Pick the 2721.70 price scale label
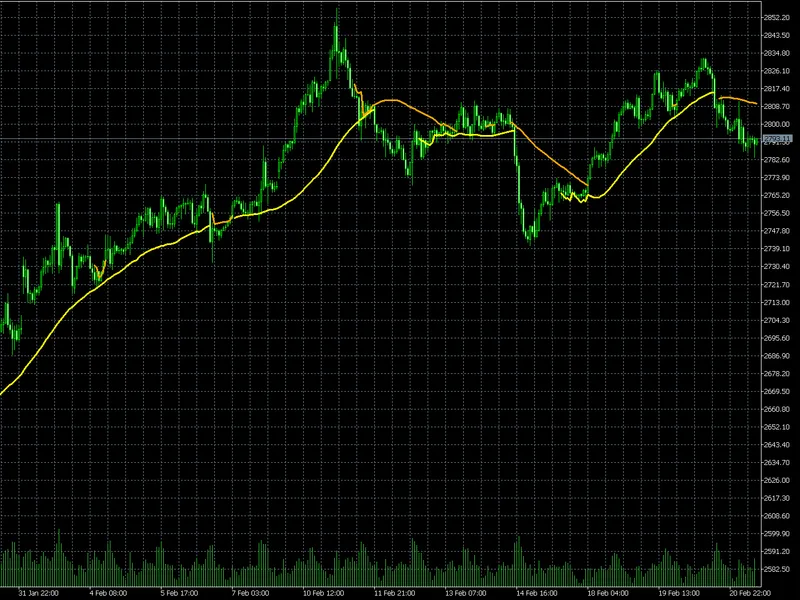Viewport: 800px width, 600px height. (x=777, y=285)
